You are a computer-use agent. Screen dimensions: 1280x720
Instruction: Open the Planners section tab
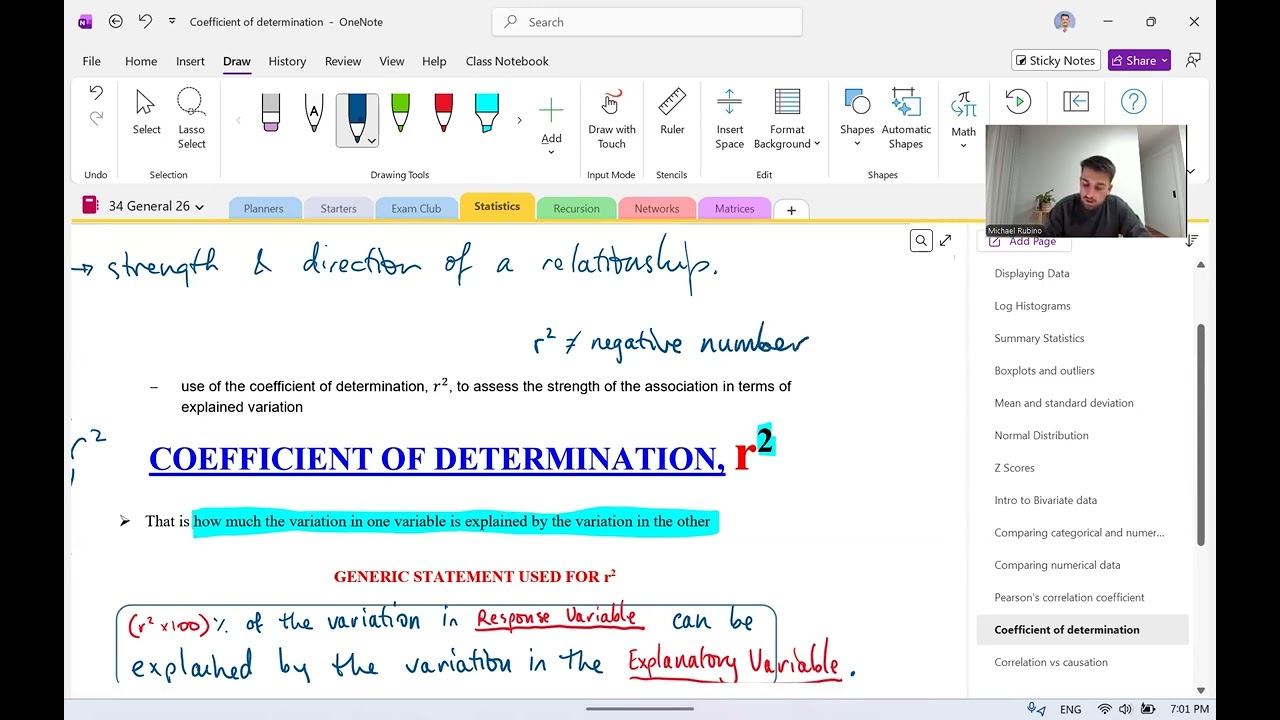pos(264,209)
